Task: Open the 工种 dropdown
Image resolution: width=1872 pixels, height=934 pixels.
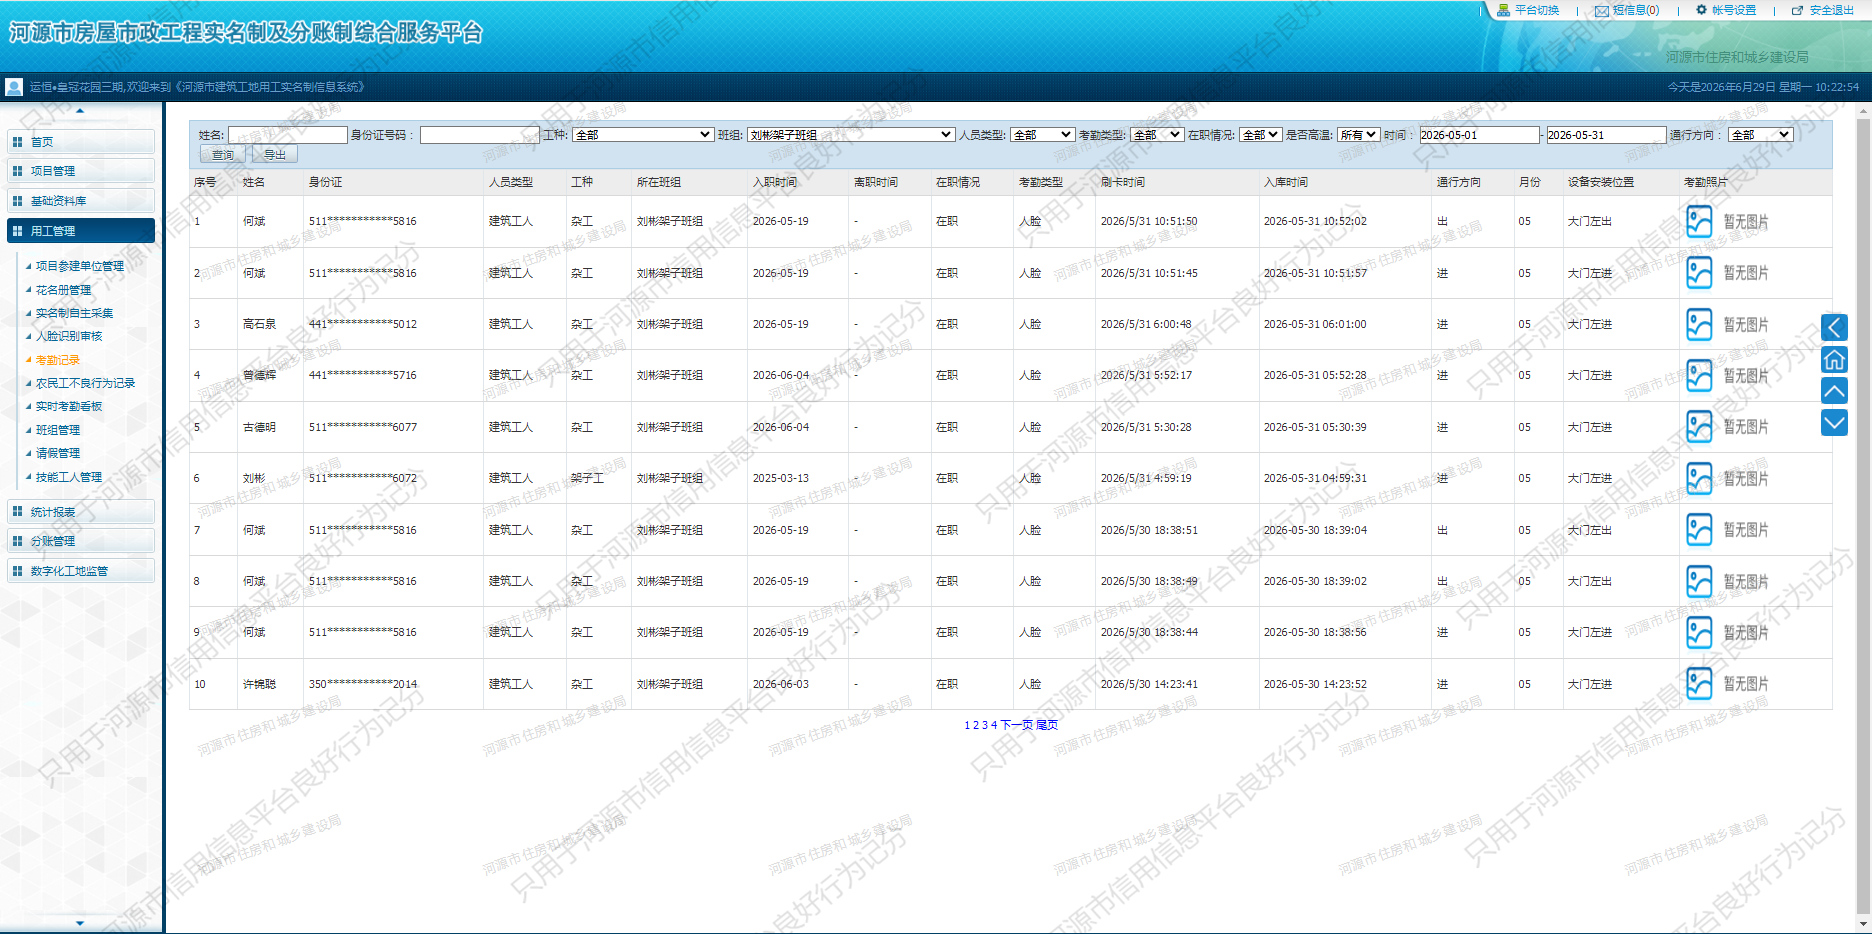Action: tap(643, 134)
